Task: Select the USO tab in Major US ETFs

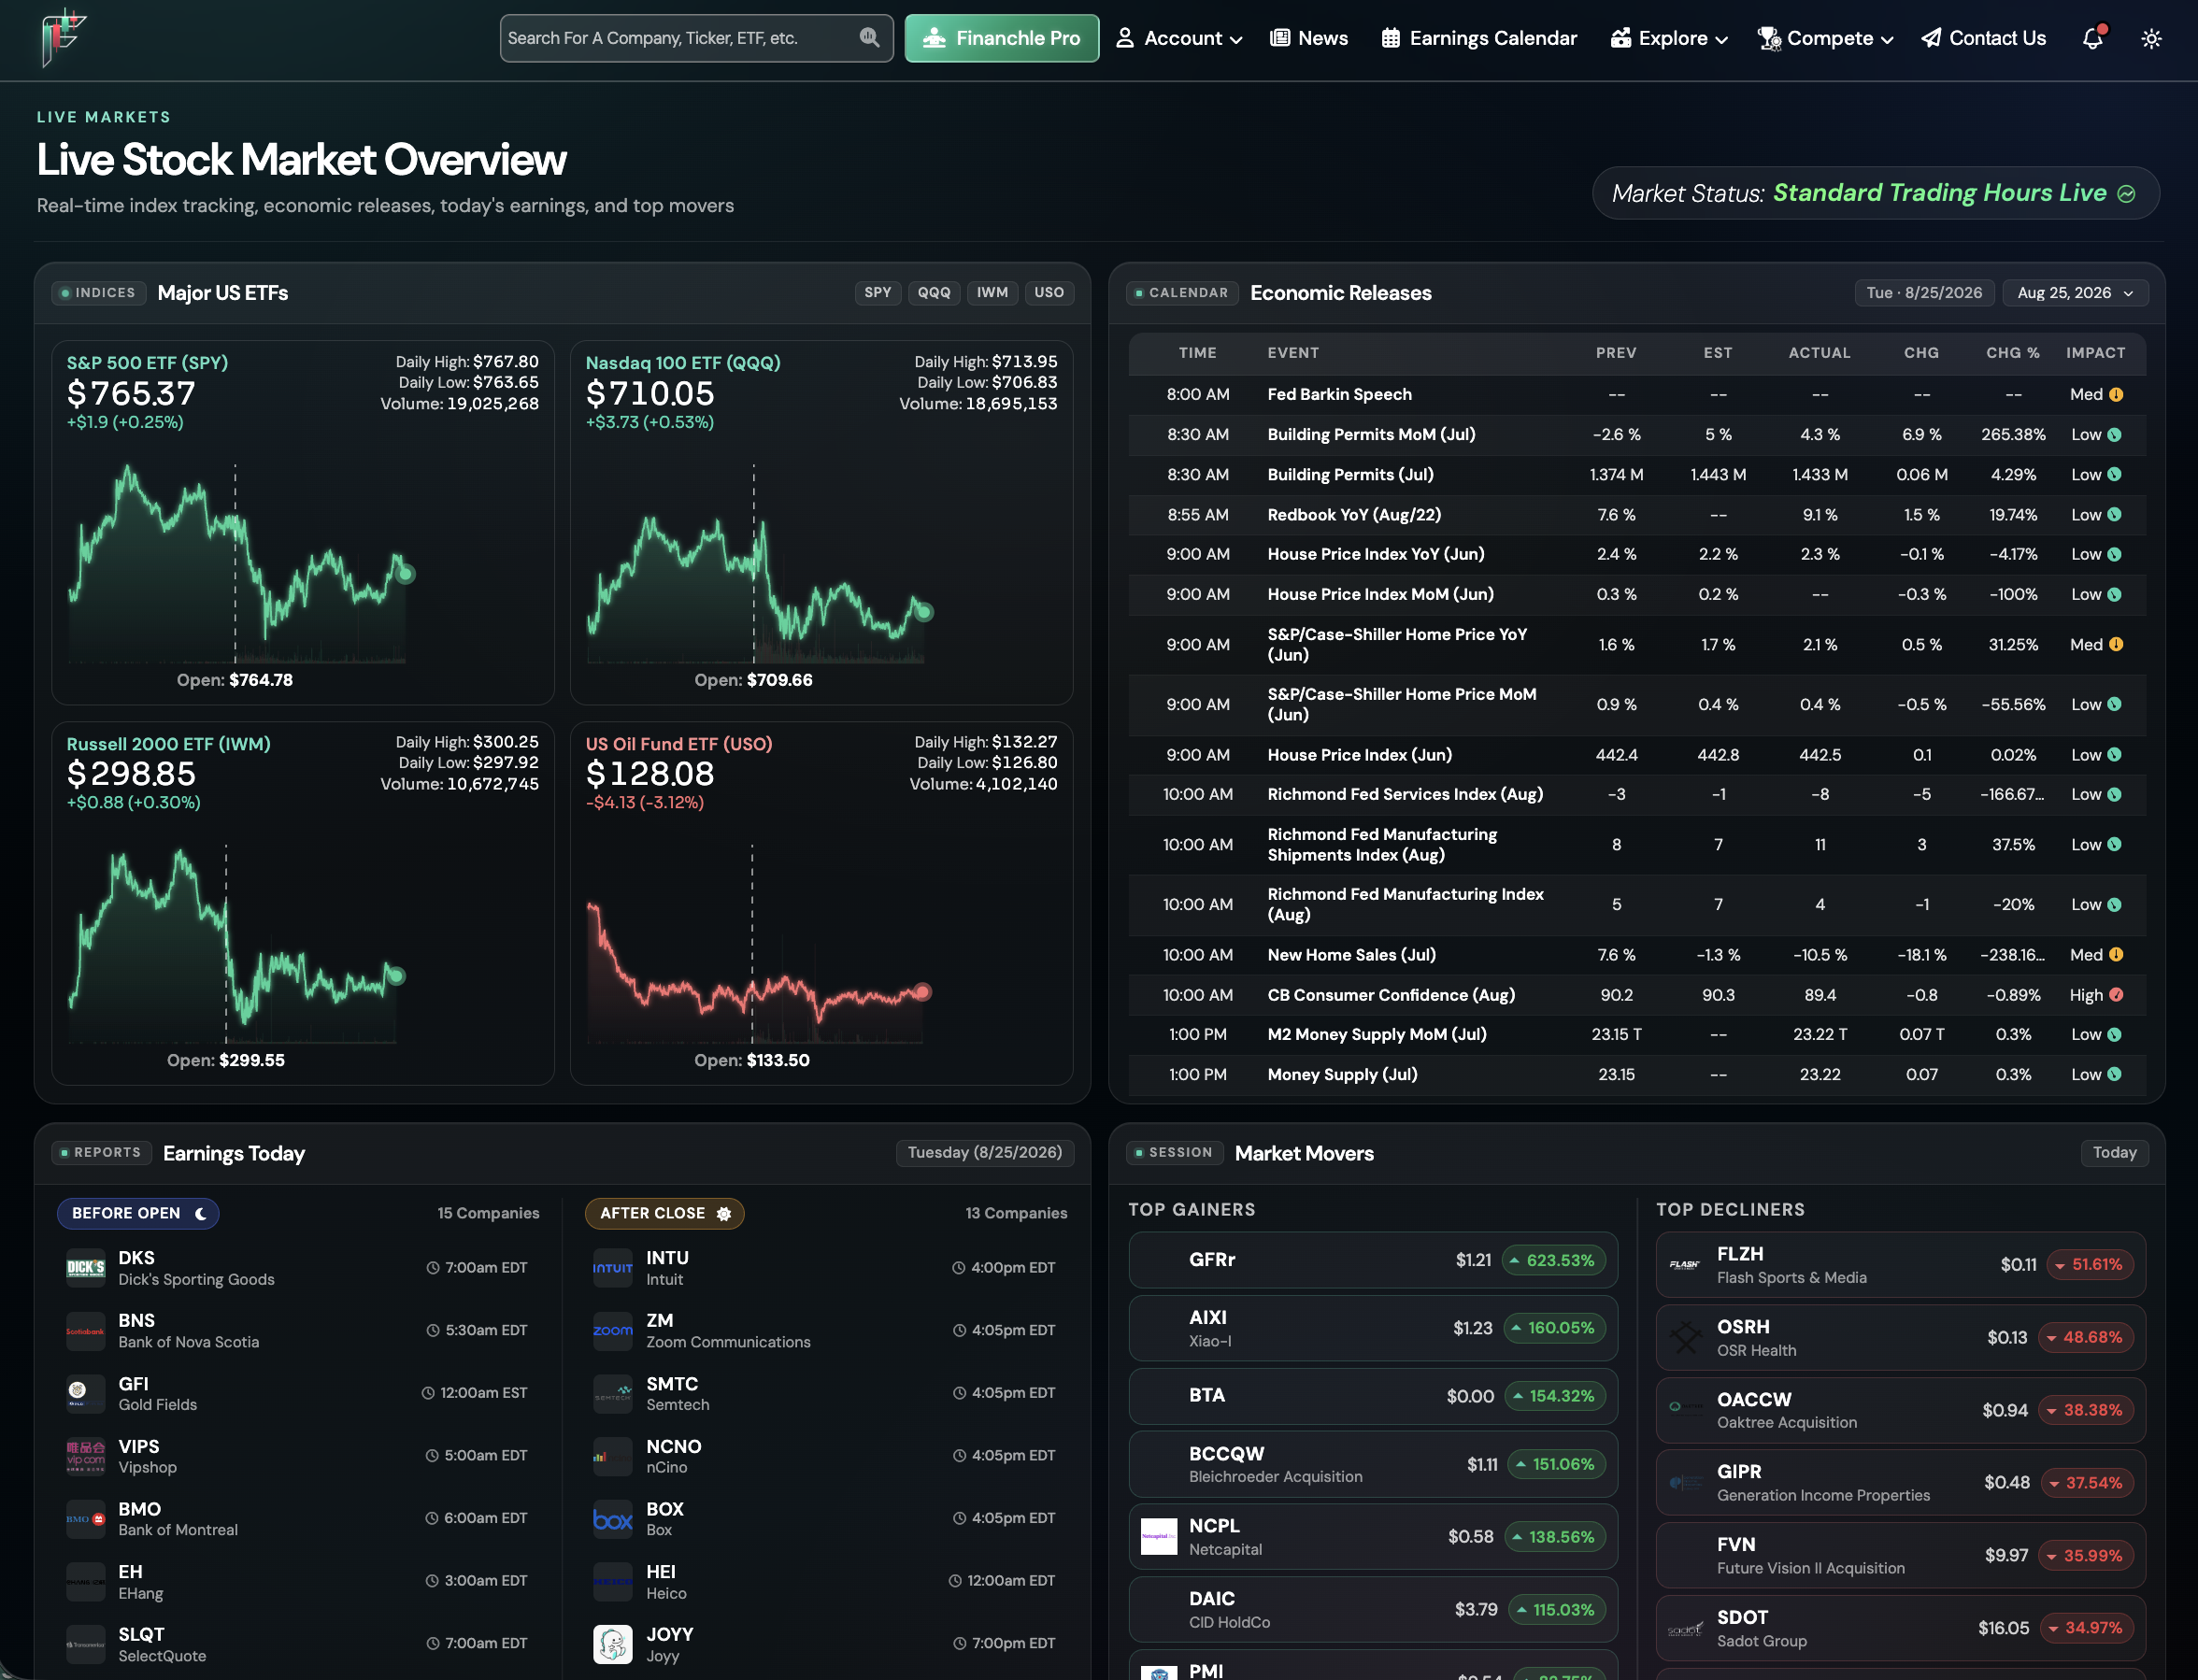Action: 1049,293
